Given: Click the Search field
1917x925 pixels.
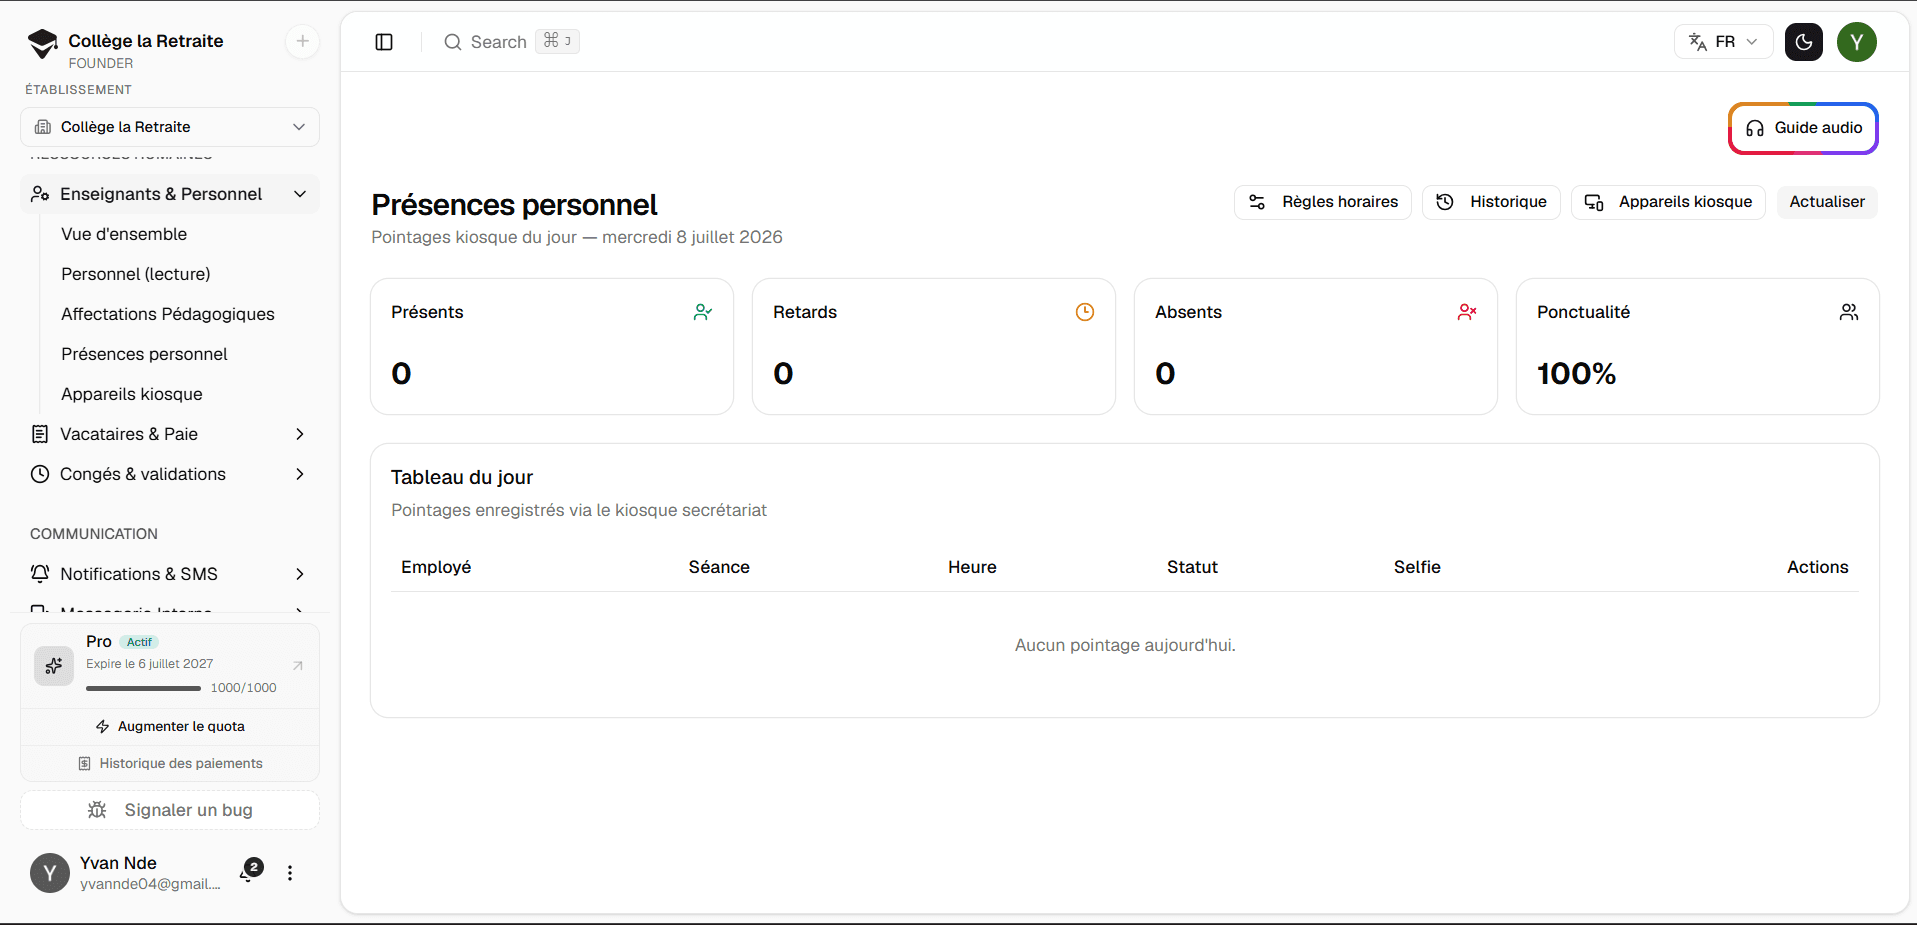Looking at the screenshot, I should 512,42.
